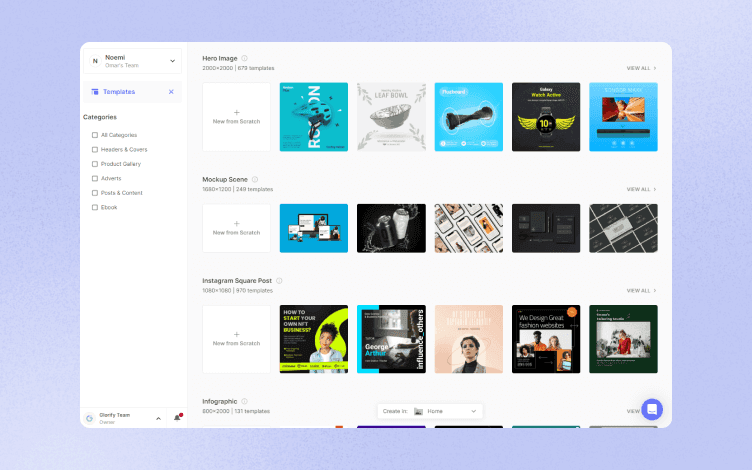
Task: Expand the Noemi workspace dropdown
Action: (173, 61)
